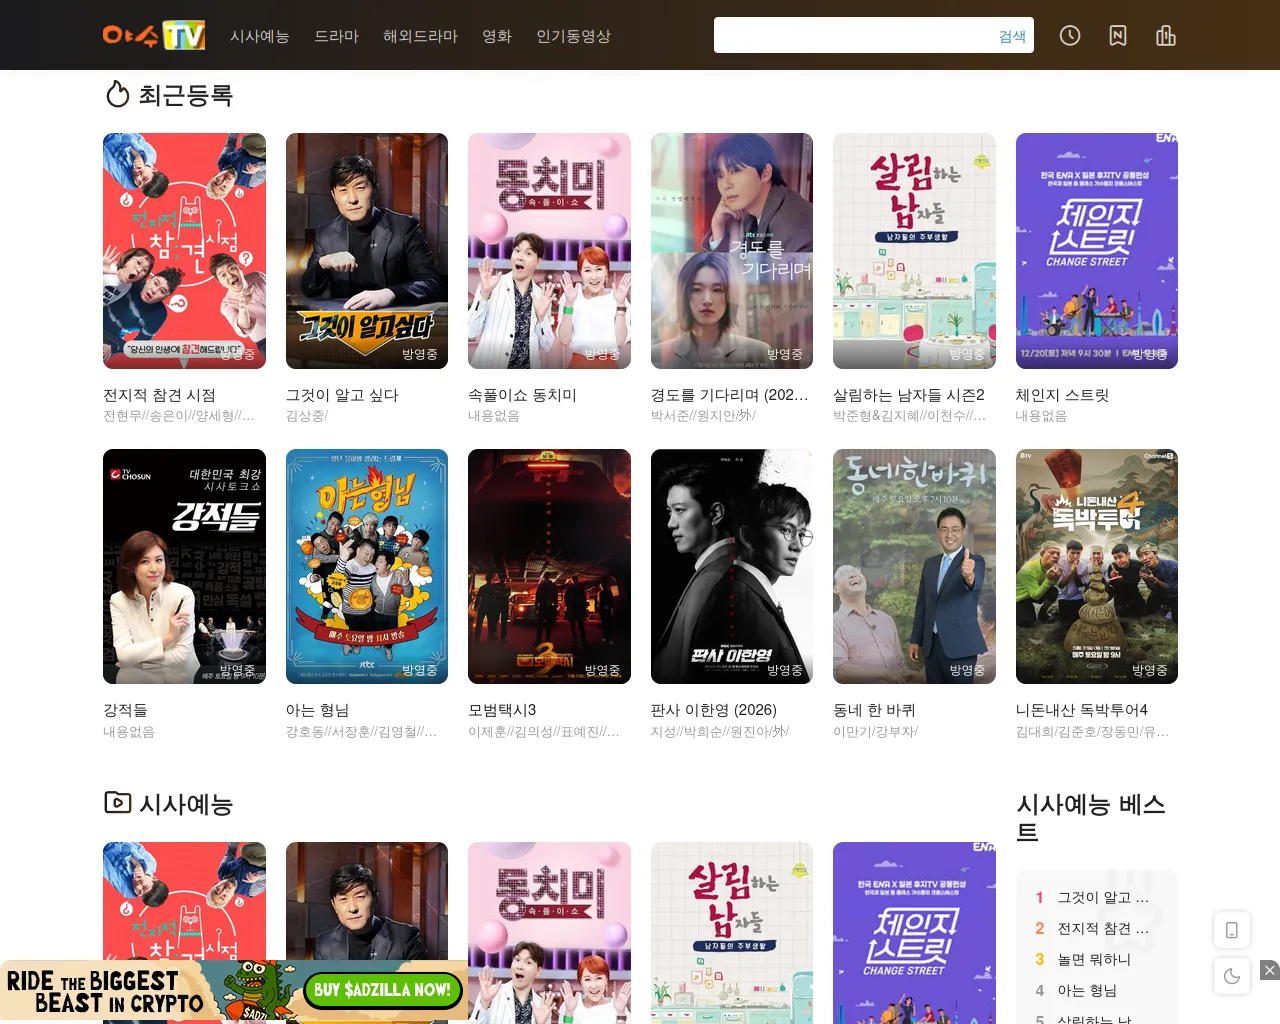The width and height of the screenshot is (1280, 1024).
Task: Click the 강적들 title link
Action: (125, 710)
